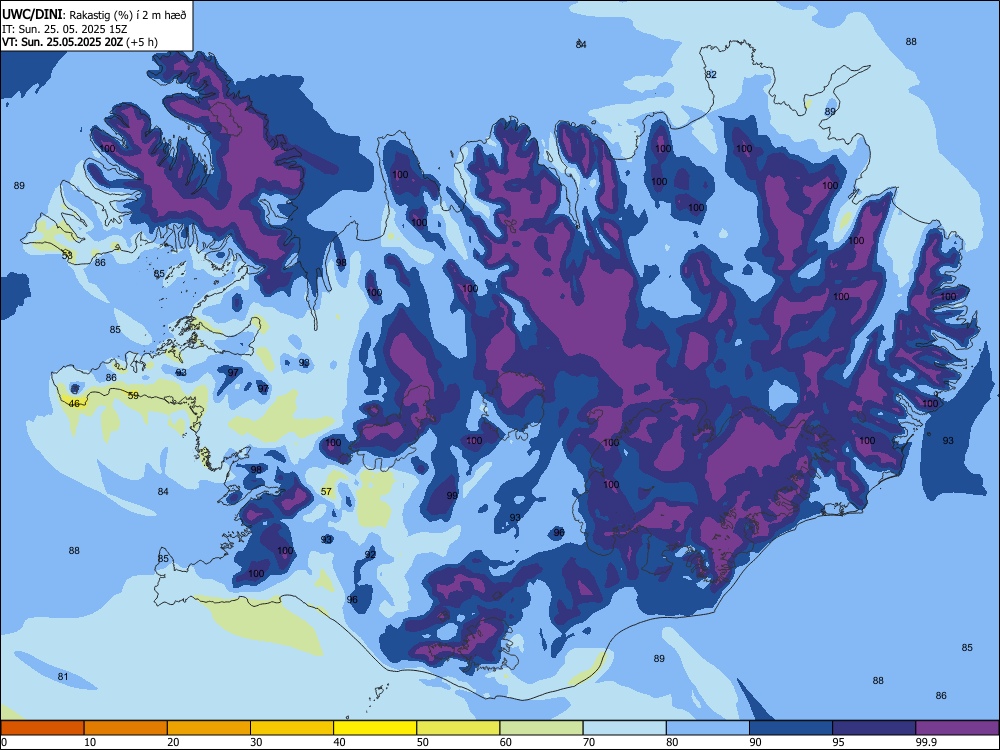Select the 10–20 orange legend swatch
Image resolution: width=1000 pixels, height=750 pixels.
[126, 728]
